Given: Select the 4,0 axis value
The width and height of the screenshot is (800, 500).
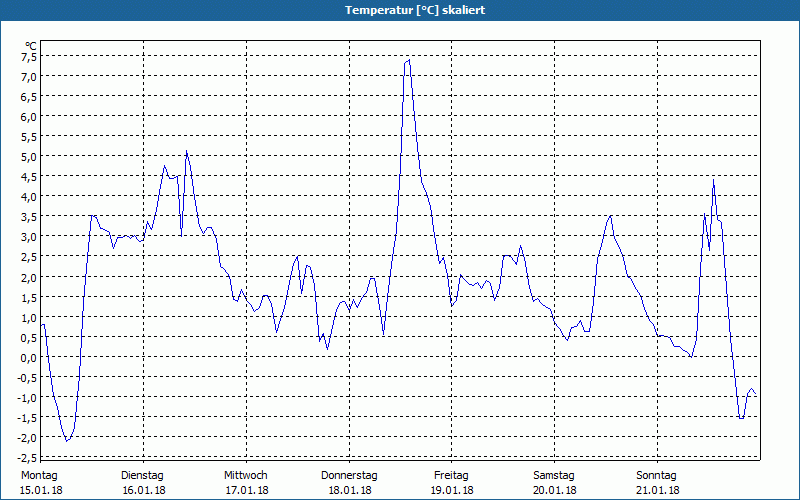Looking at the screenshot, I should point(29,197).
